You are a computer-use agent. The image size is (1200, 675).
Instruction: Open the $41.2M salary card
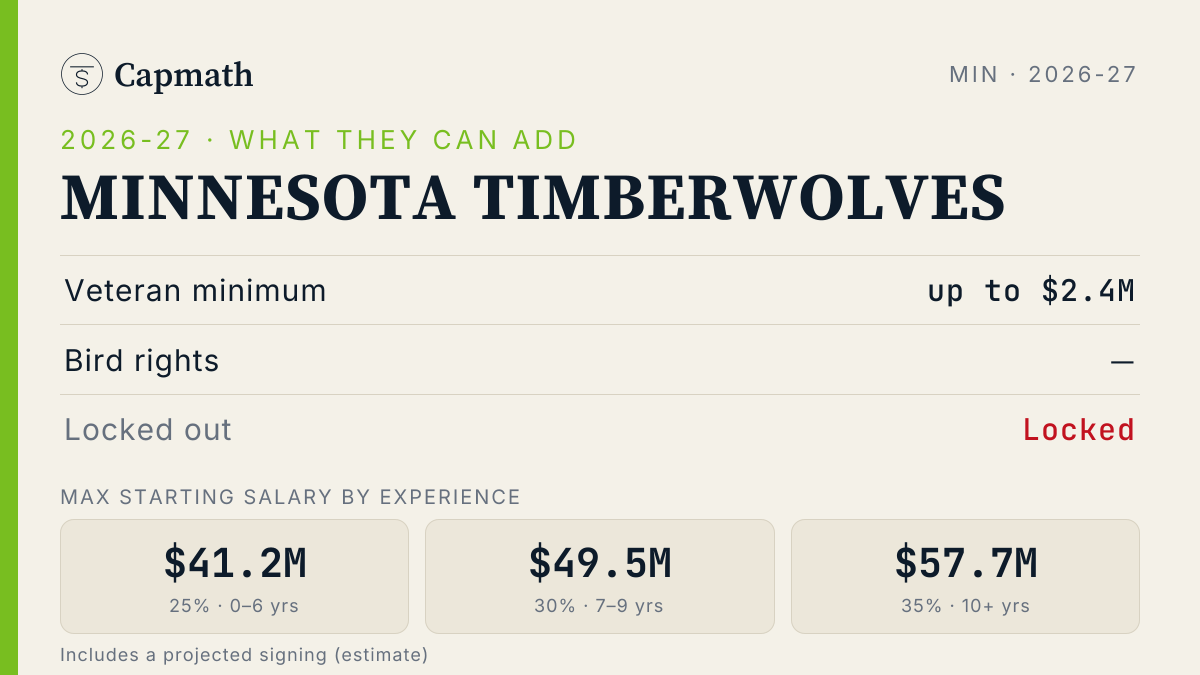(235, 576)
